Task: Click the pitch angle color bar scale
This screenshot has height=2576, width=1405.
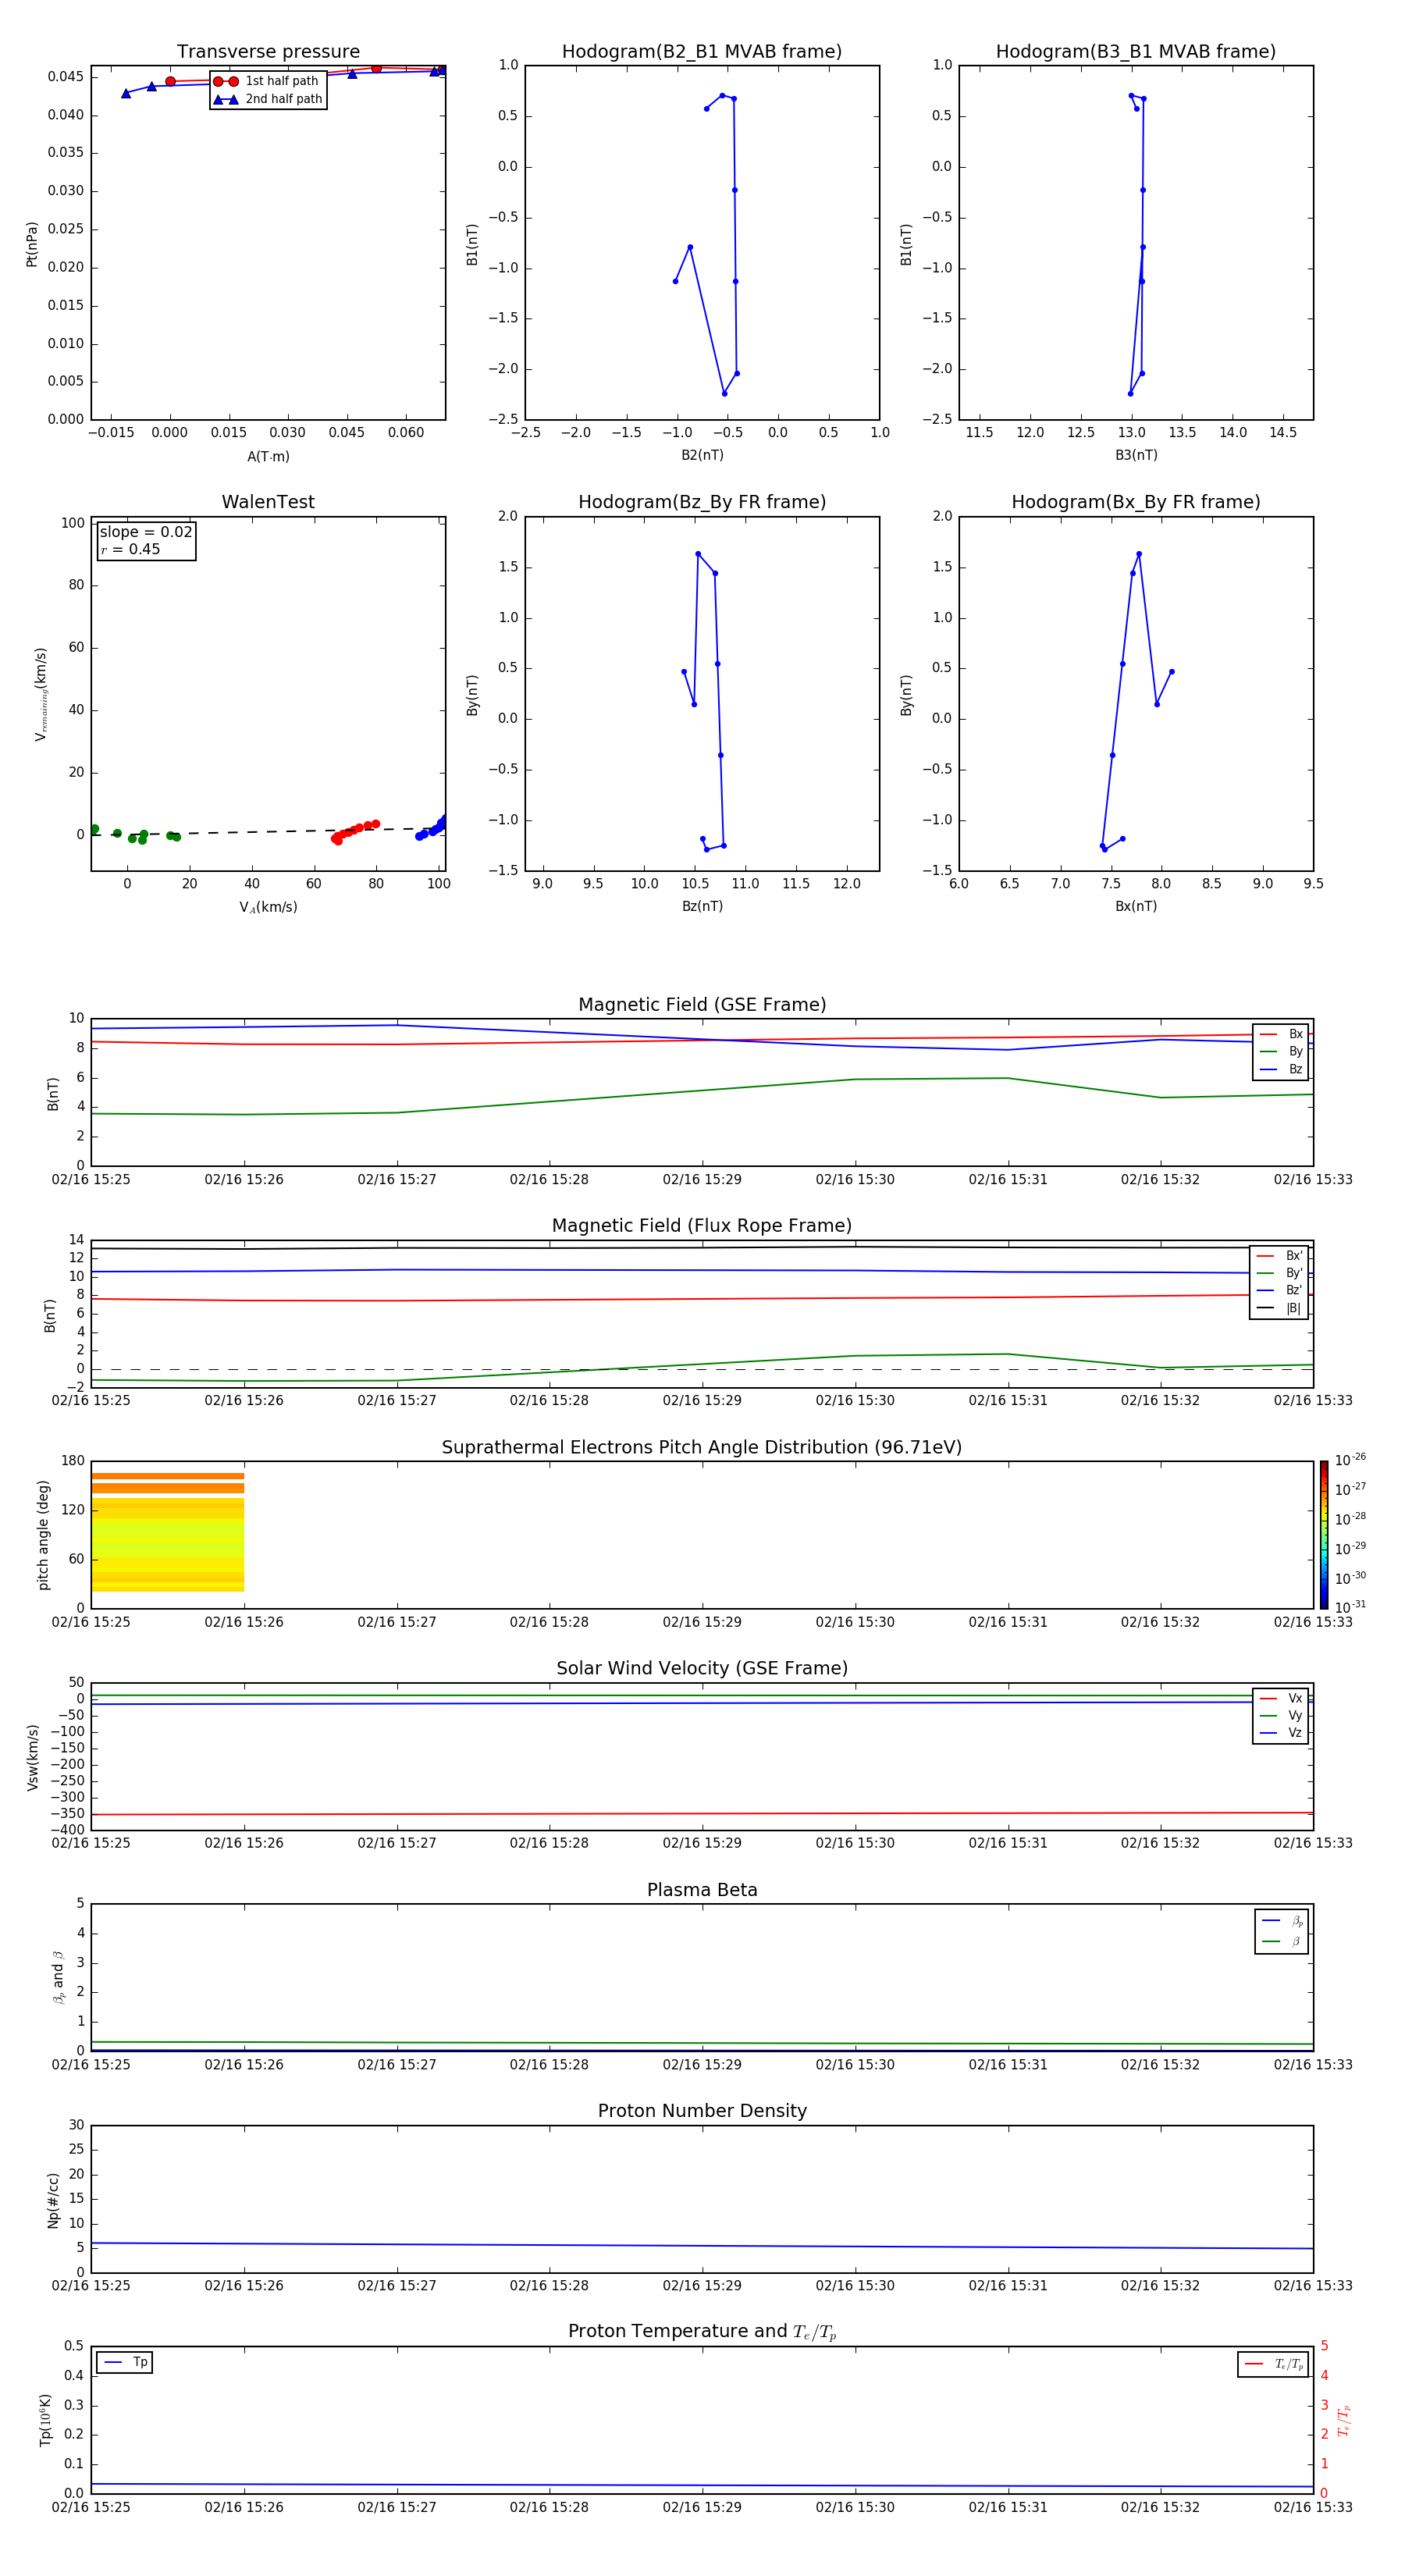Action: pyautogui.click(x=1323, y=1535)
